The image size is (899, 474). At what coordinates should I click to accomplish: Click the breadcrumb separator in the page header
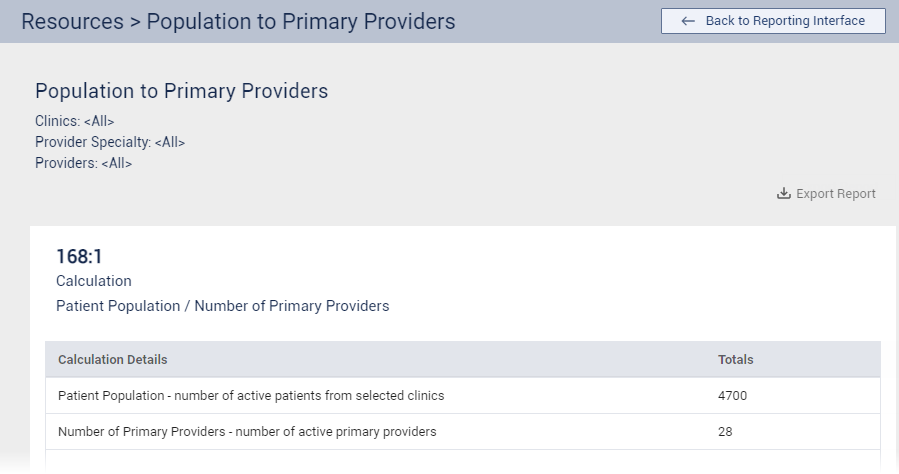click(135, 21)
